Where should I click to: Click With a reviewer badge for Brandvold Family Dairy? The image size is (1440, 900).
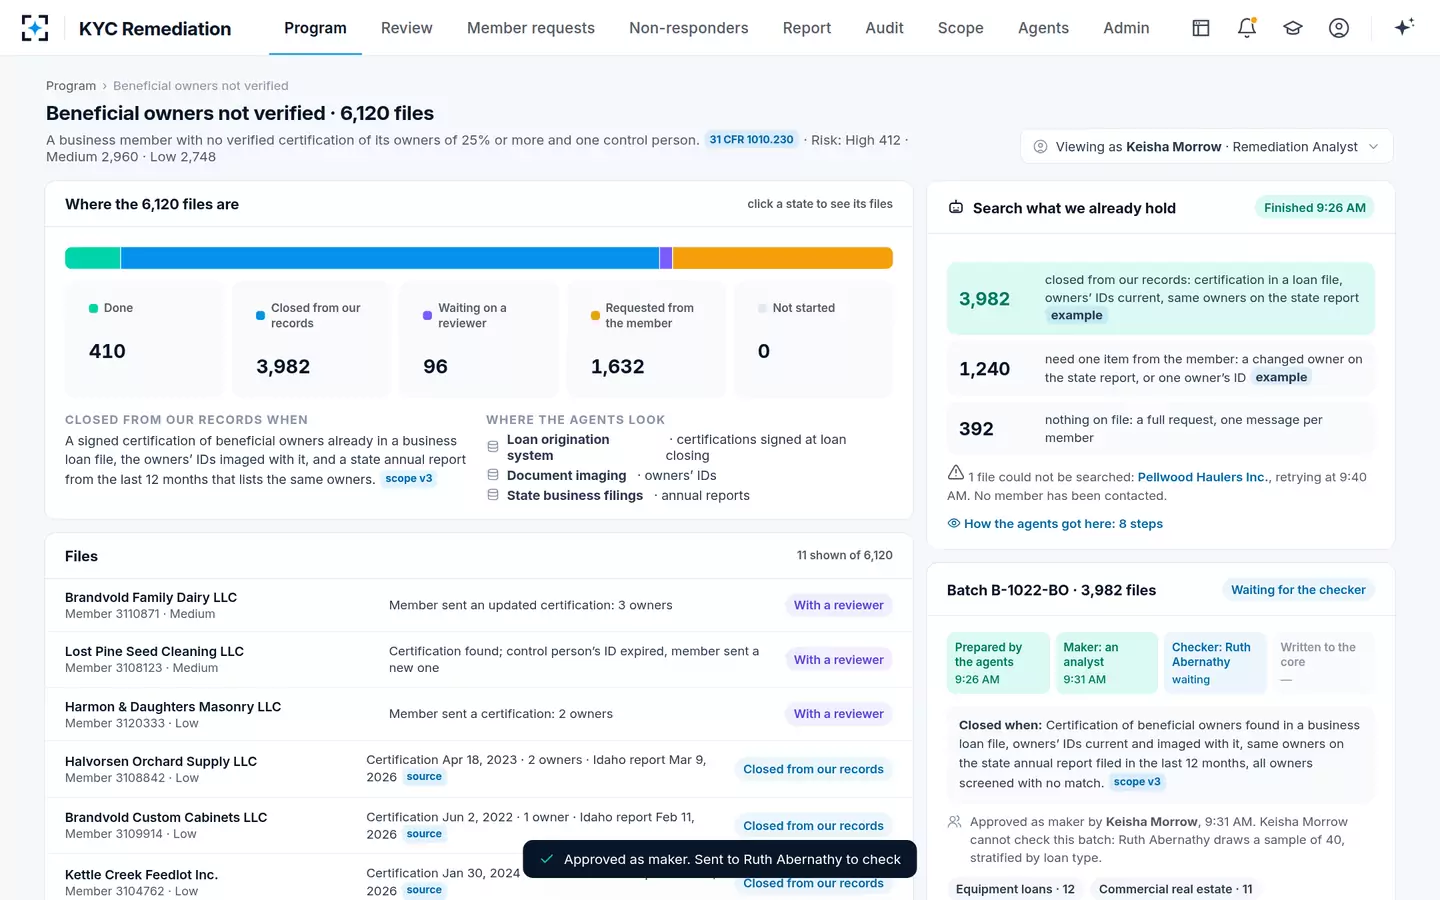[x=838, y=605]
